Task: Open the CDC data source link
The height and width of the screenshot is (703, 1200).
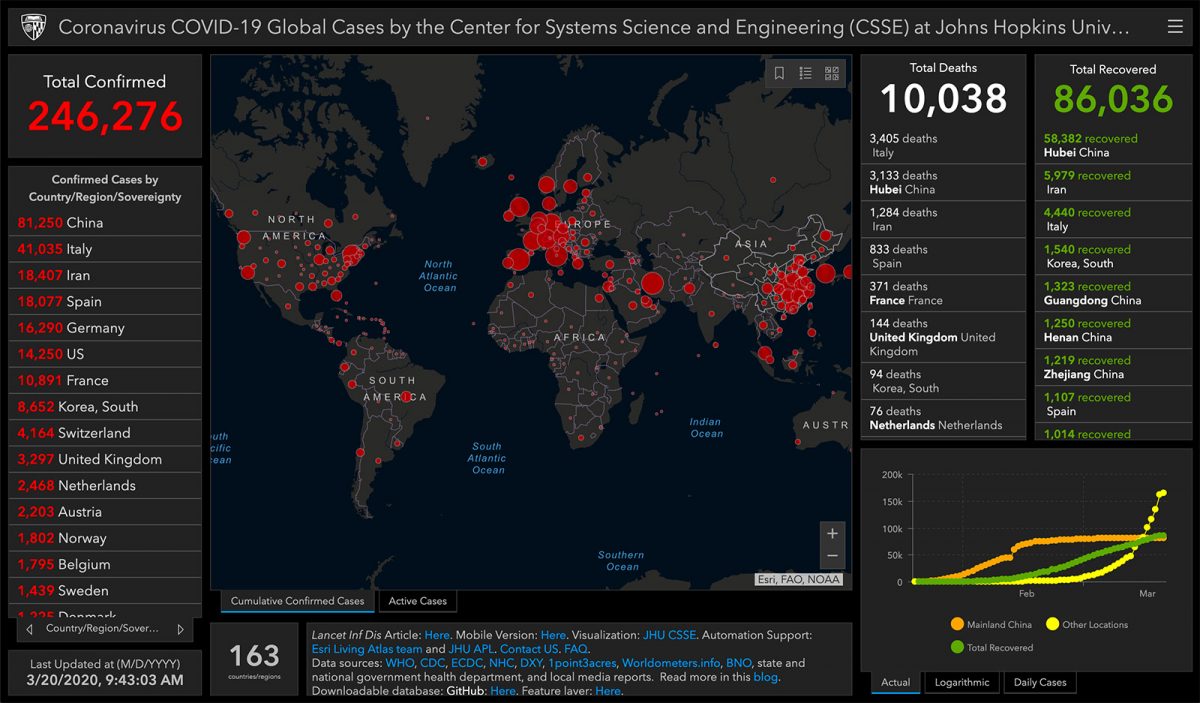Action: (432, 663)
